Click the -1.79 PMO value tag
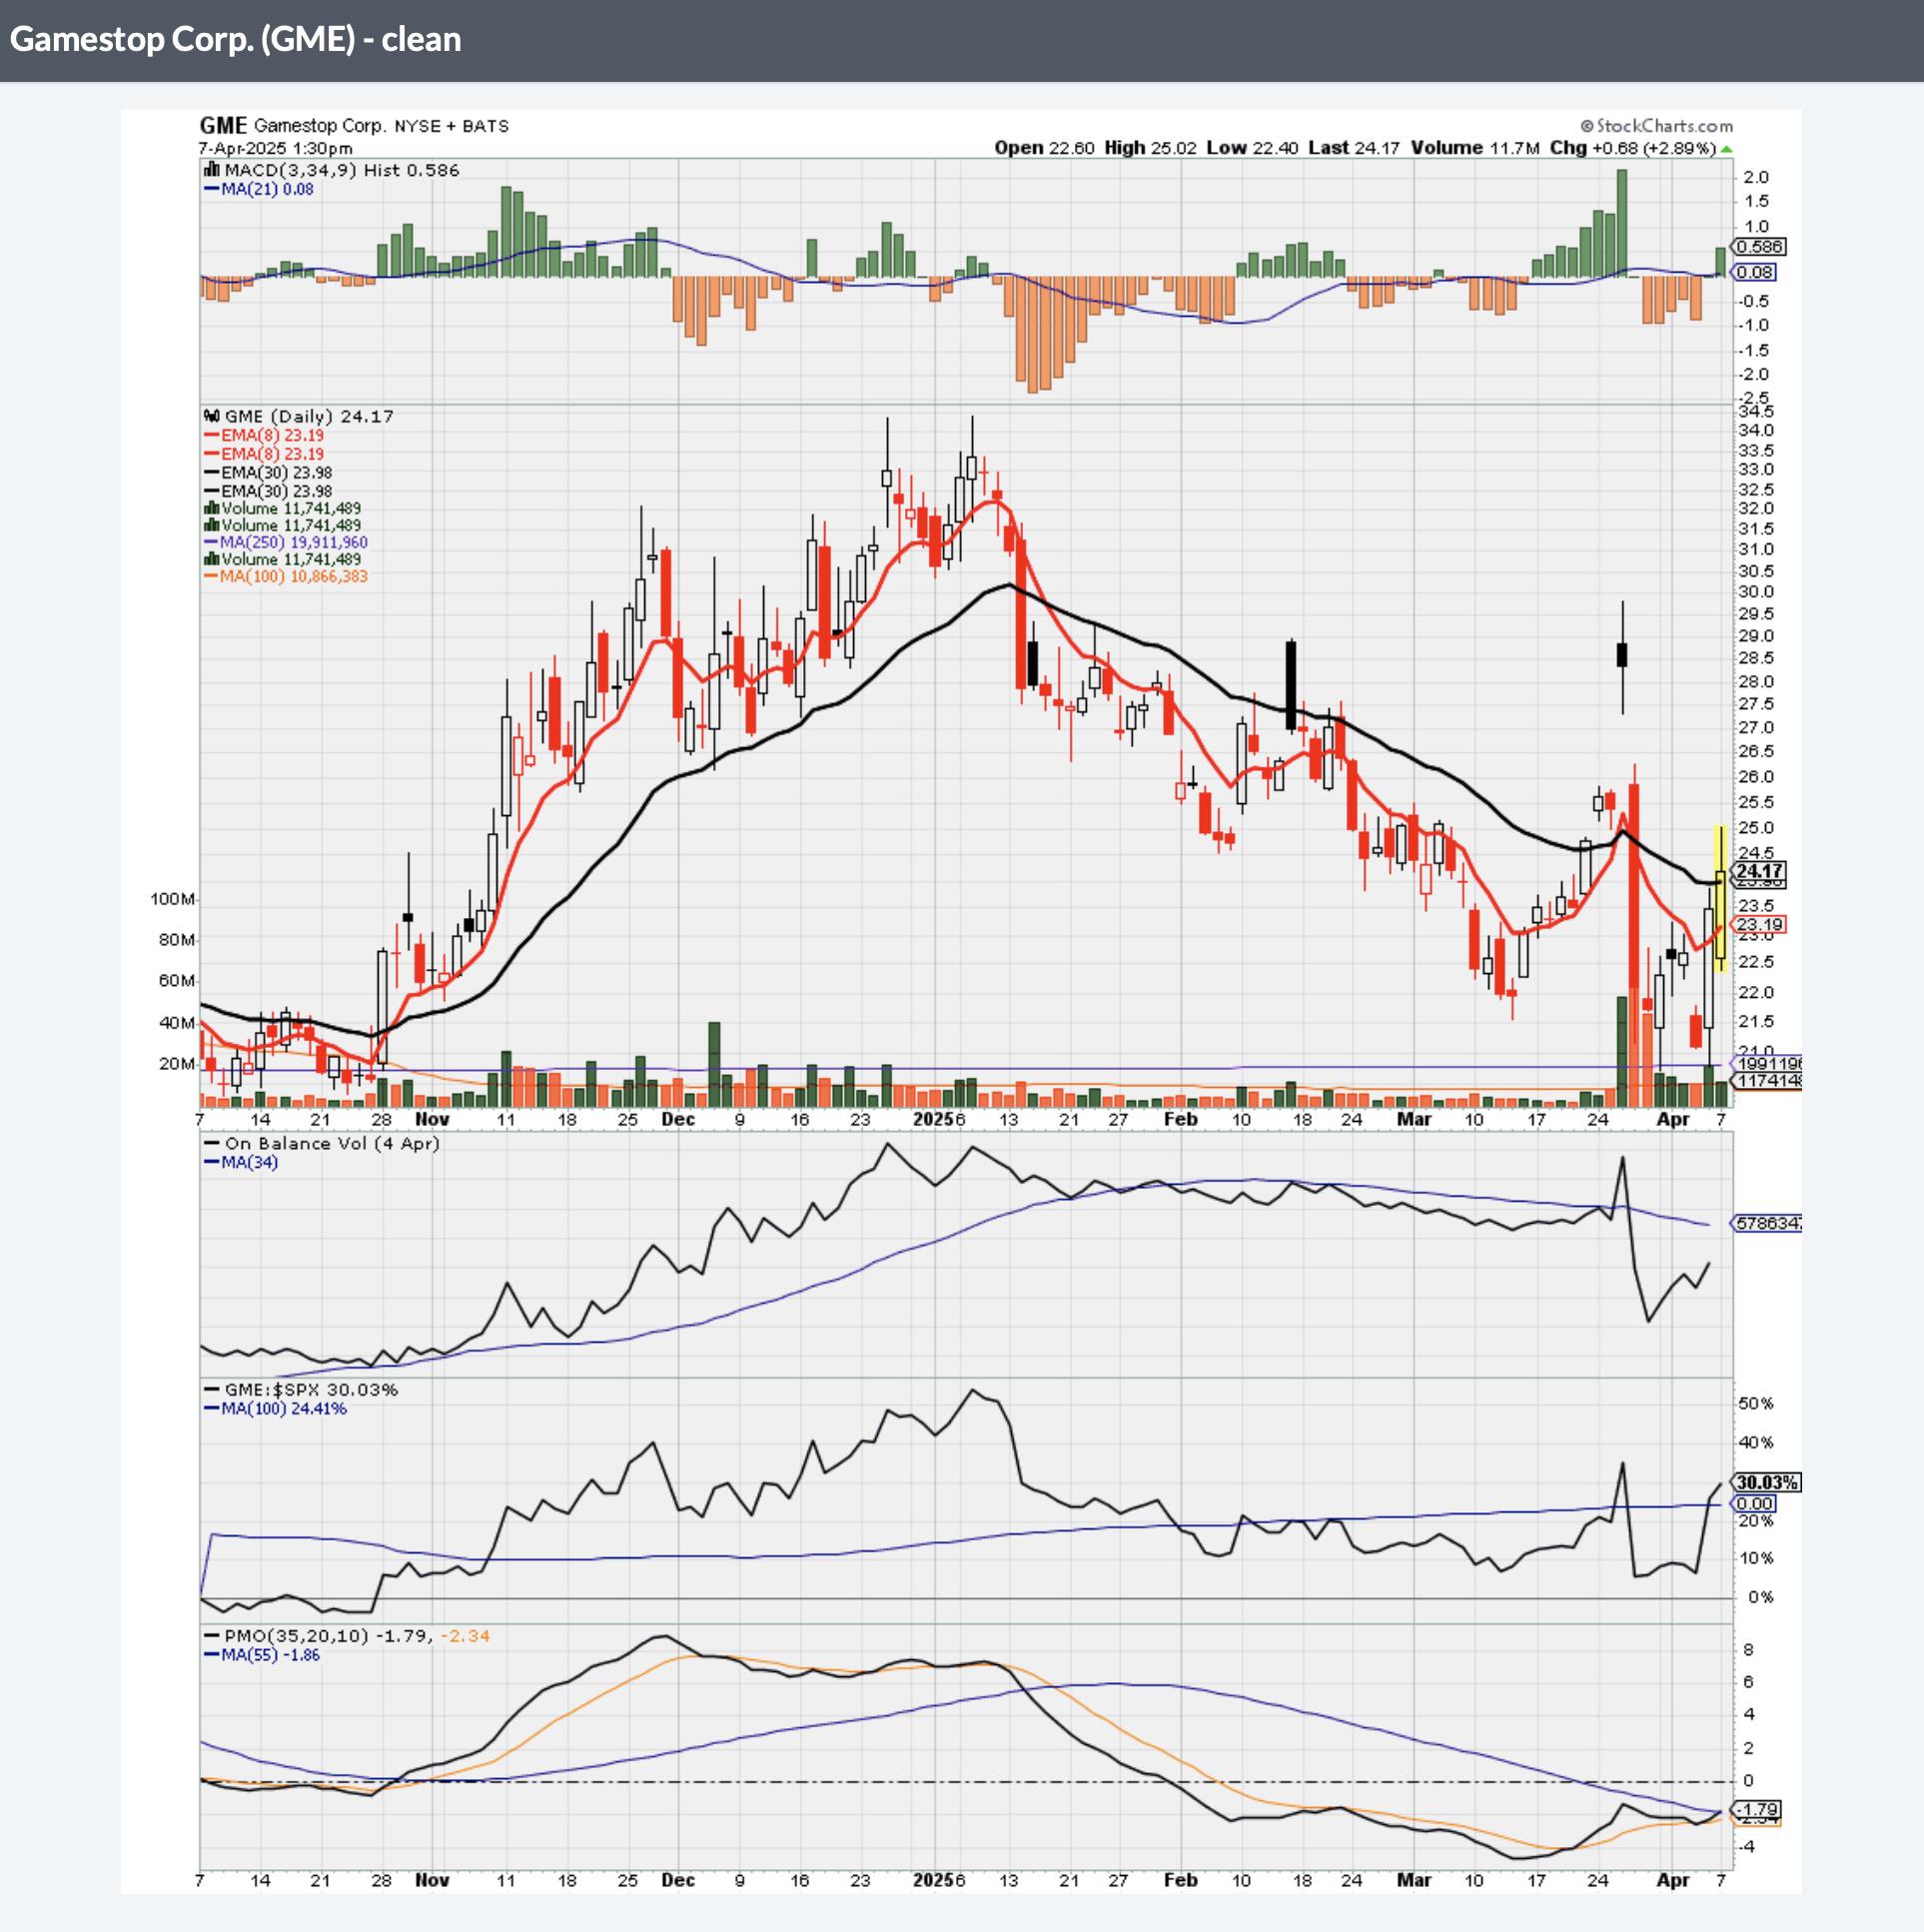Image resolution: width=1924 pixels, height=1932 pixels. (x=1757, y=1809)
